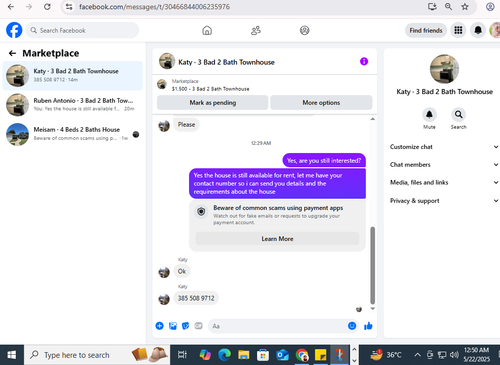This screenshot has height=365, width=500.
Task: Open Meisam 4 Beds 2 Baths House chat
Action: point(73,134)
